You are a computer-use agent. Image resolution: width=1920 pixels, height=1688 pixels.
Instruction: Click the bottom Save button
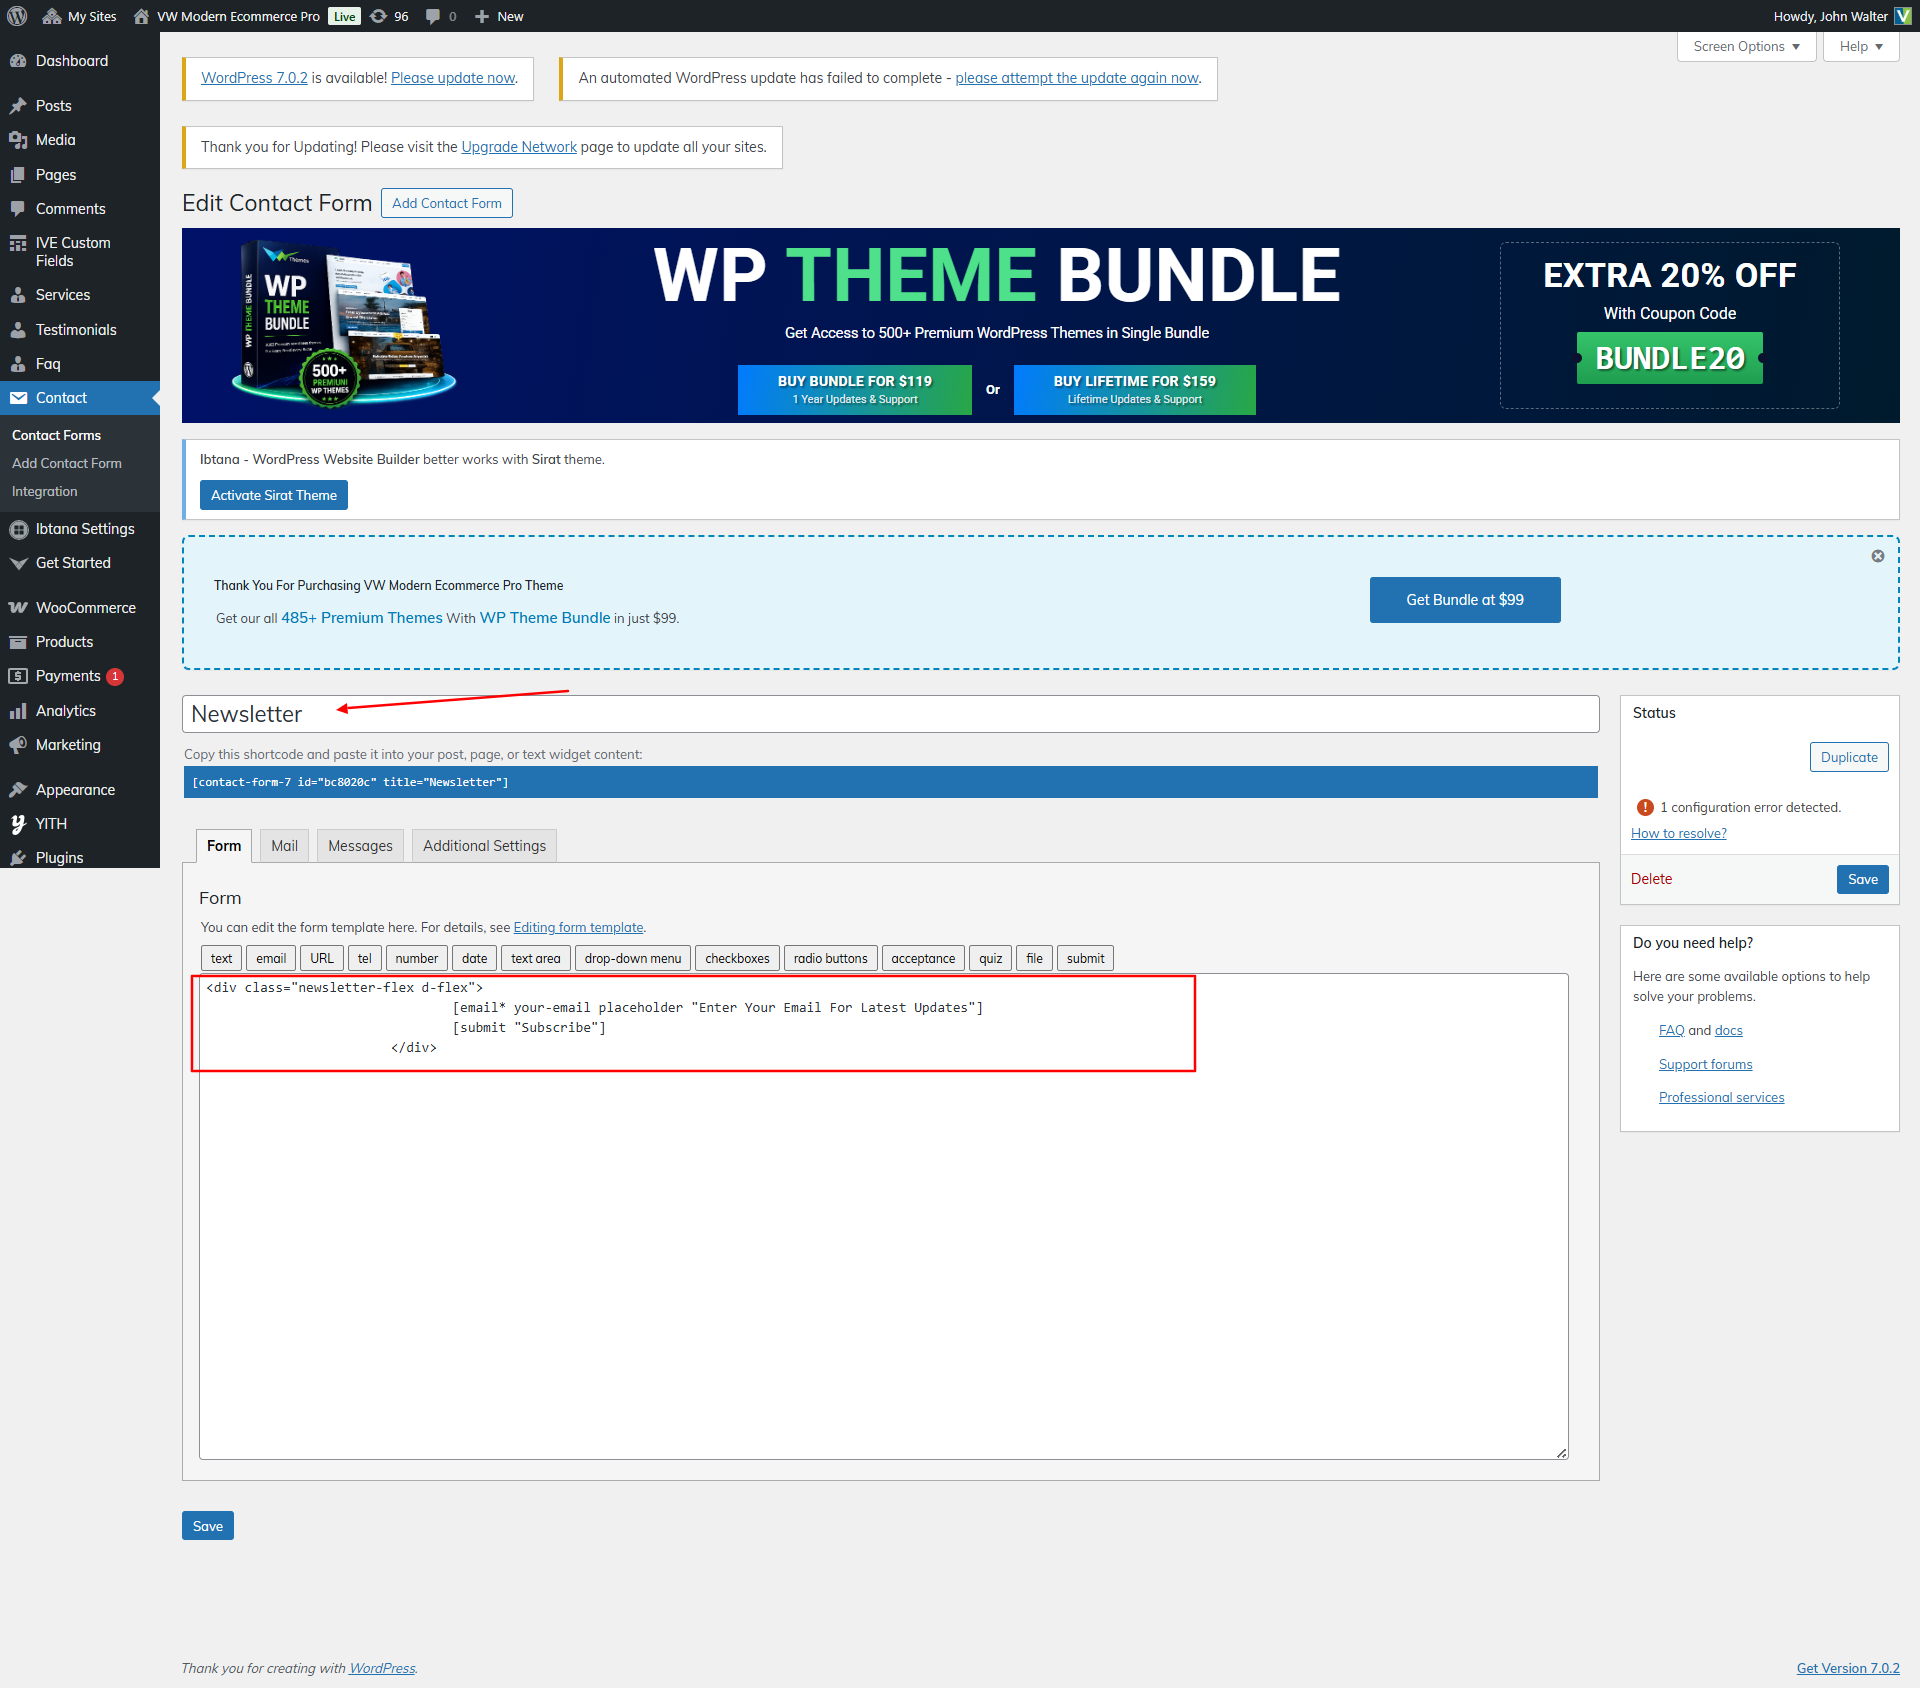(x=208, y=1526)
